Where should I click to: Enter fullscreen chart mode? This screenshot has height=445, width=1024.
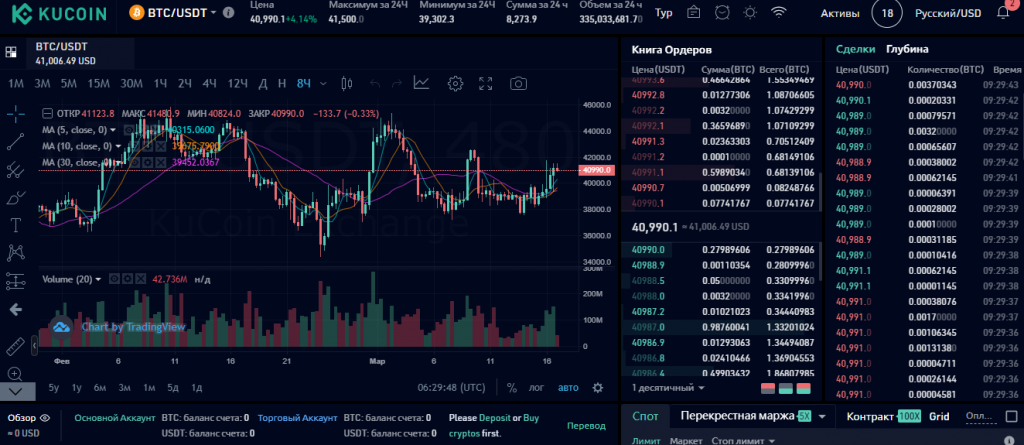click(486, 83)
